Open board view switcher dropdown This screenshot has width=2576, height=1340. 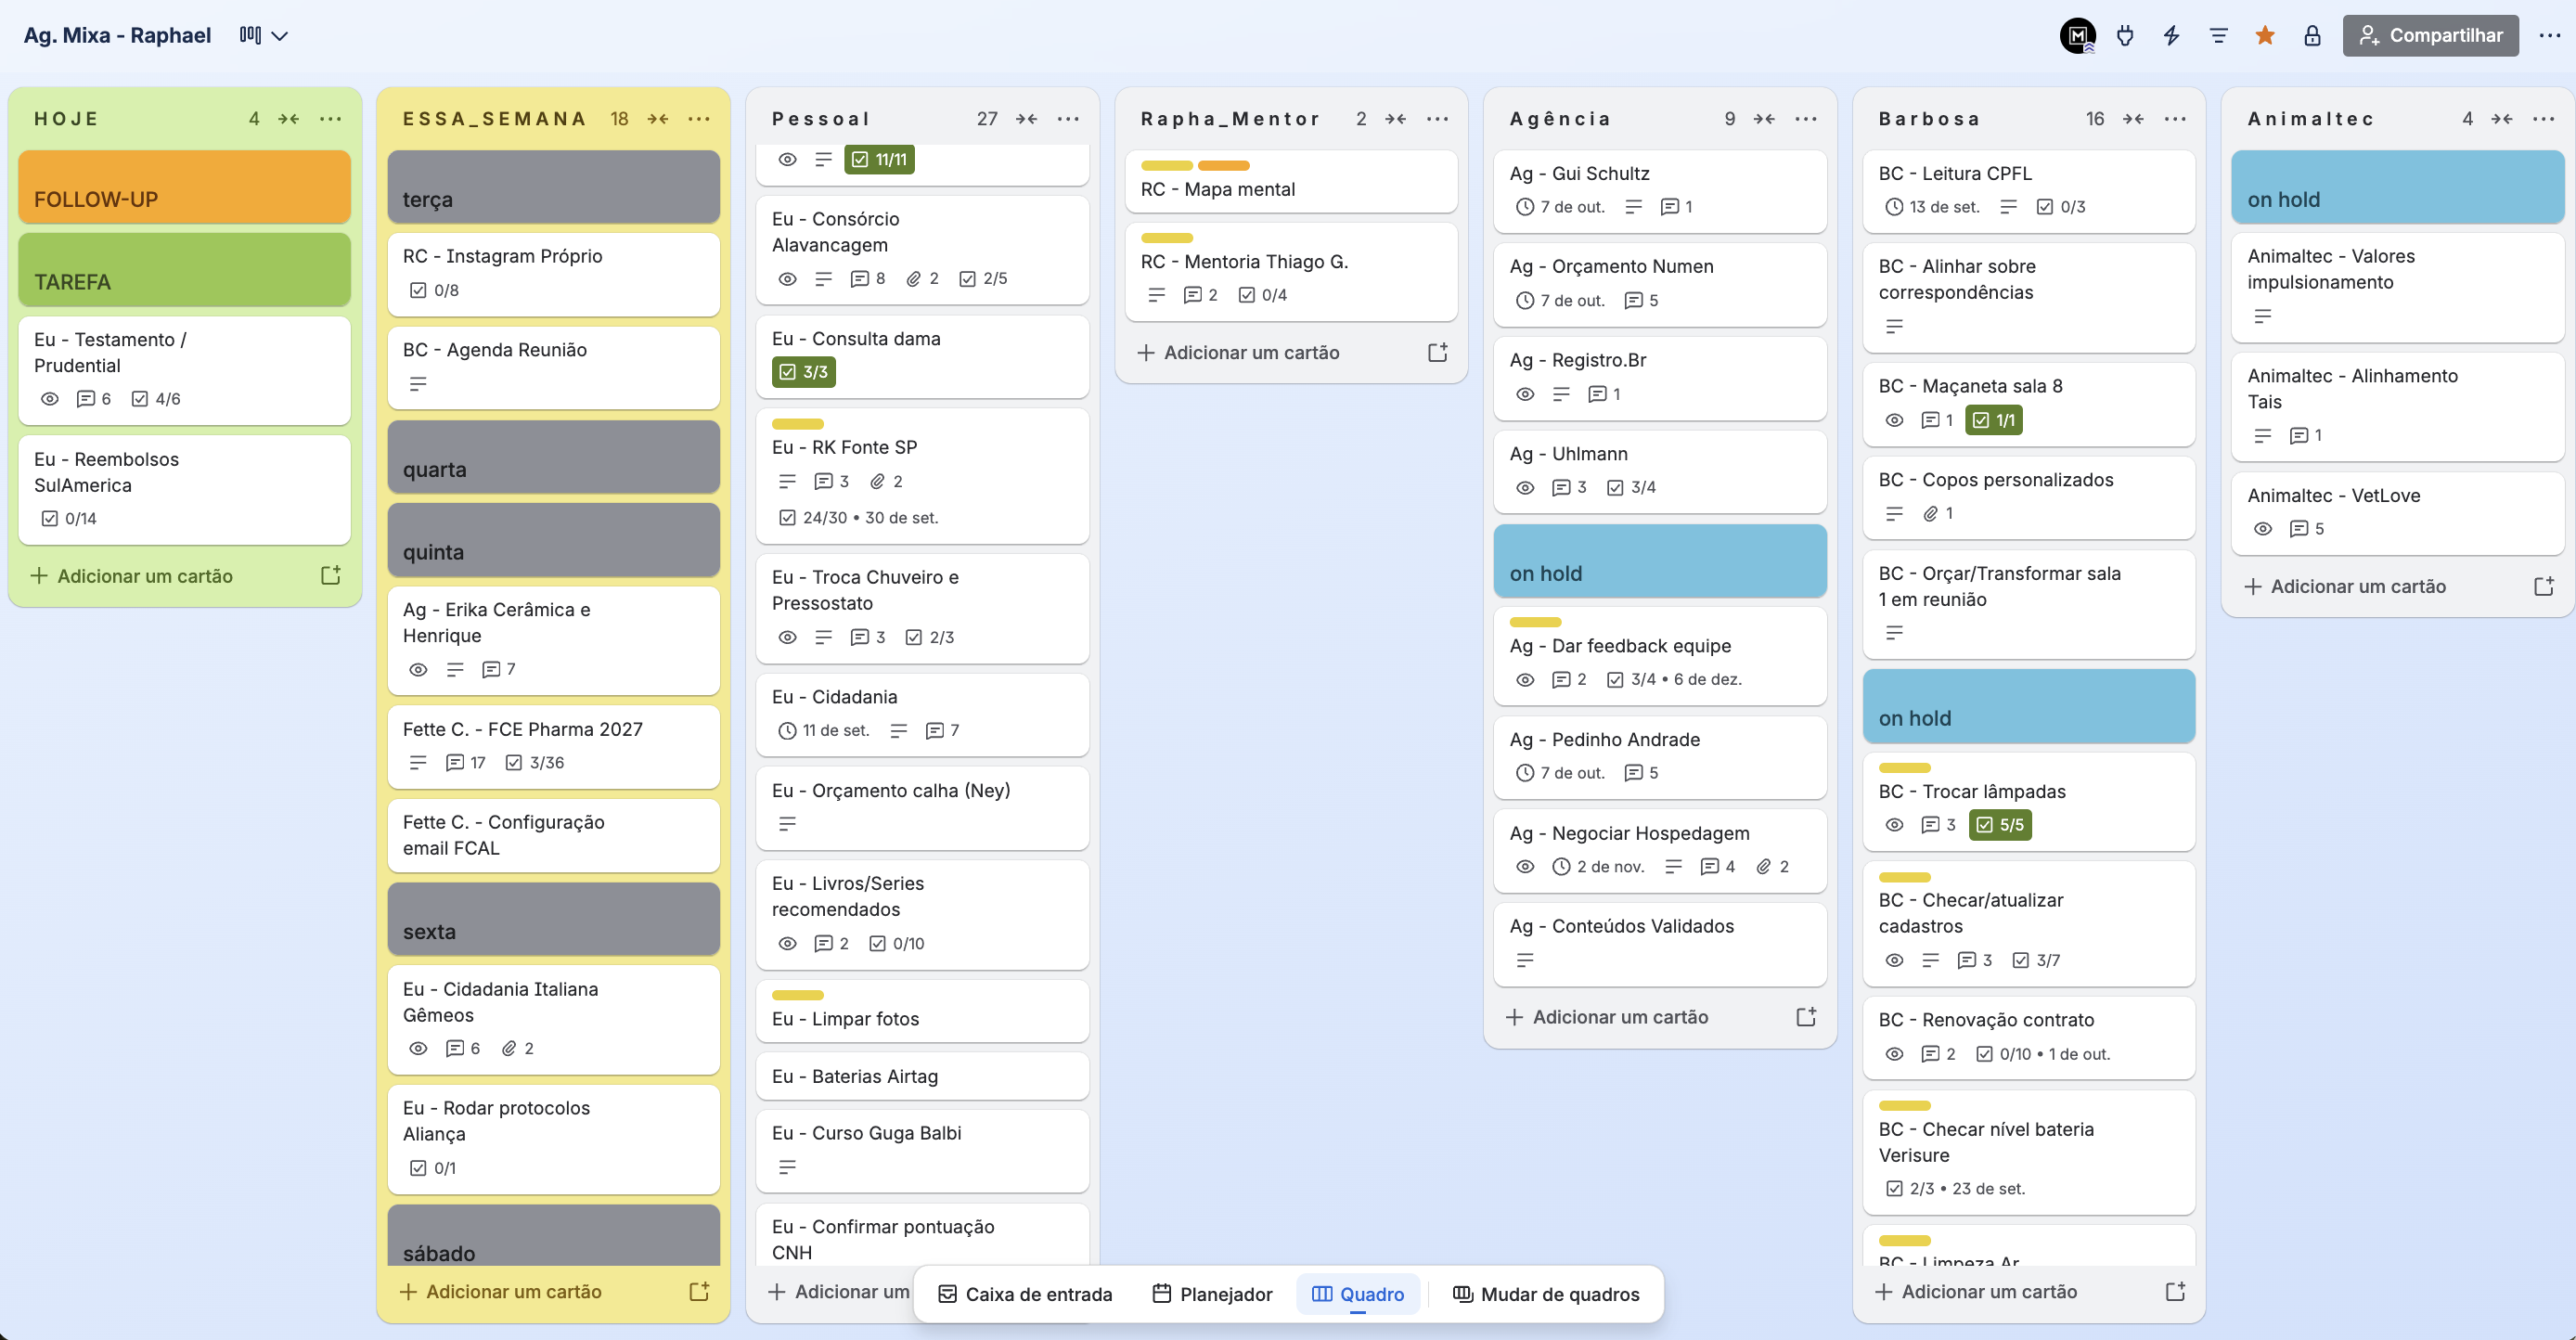coord(264,36)
